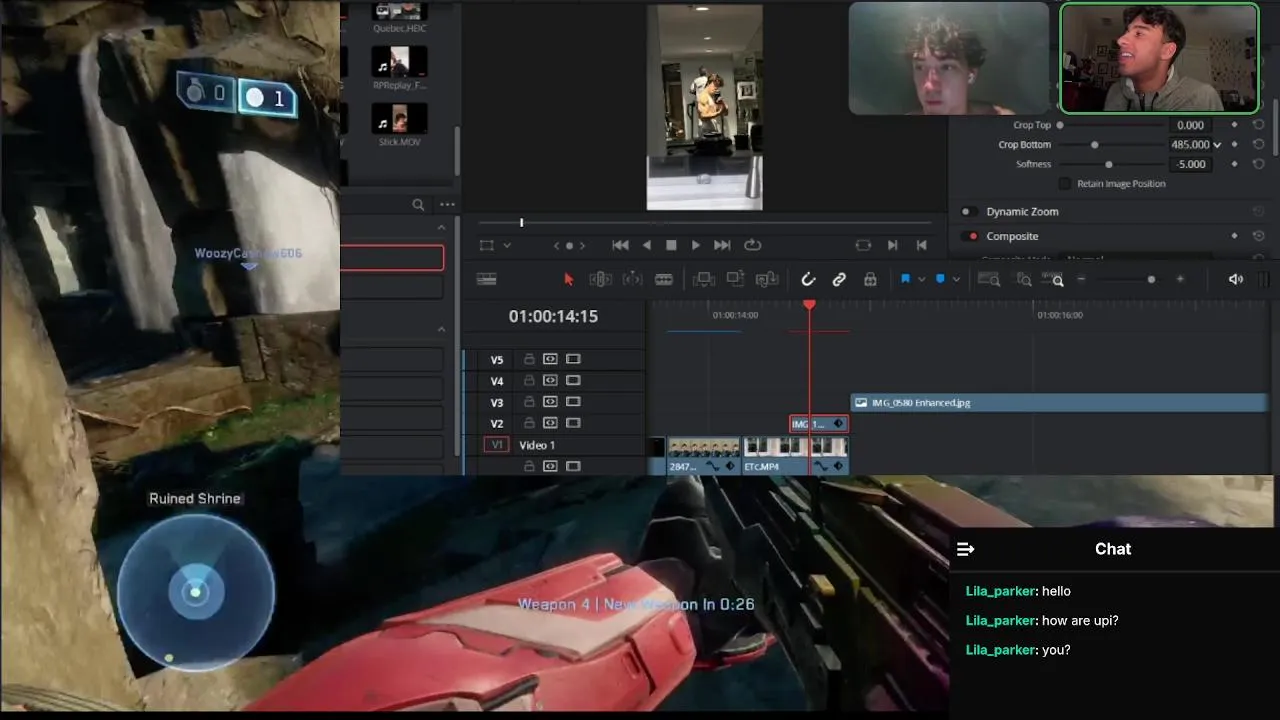This screenshot has width=1280, height=720.
Task: Select the IMG_0580 Enhanced.jpg clip
Action: [x=1059, y=403]
